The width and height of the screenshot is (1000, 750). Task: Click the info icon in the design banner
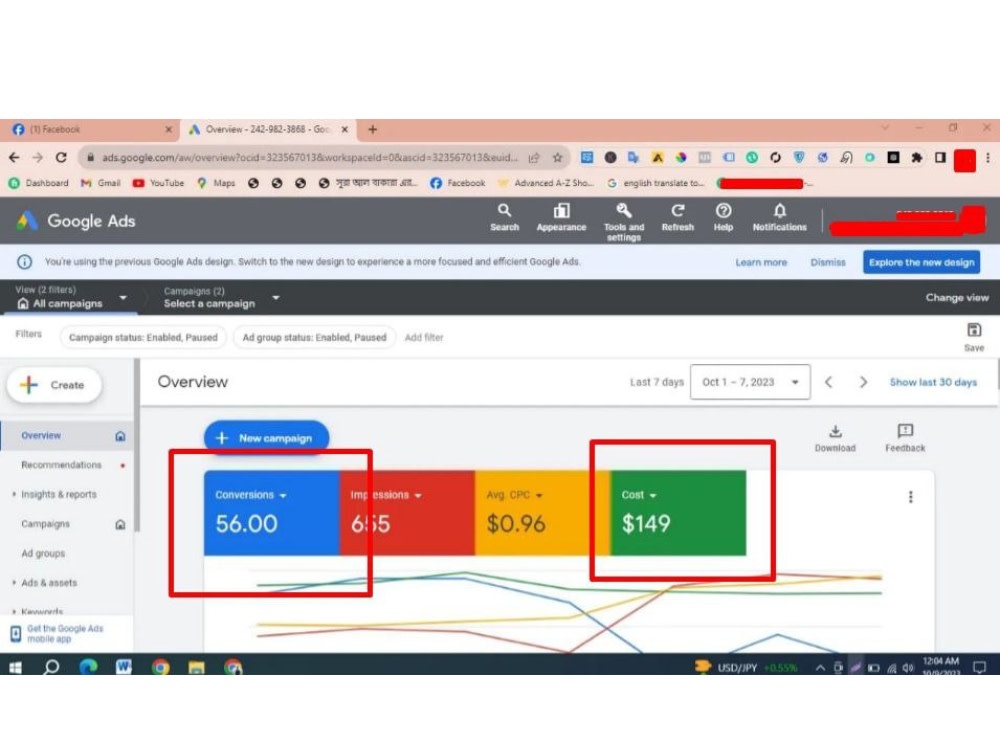(24, 262)
